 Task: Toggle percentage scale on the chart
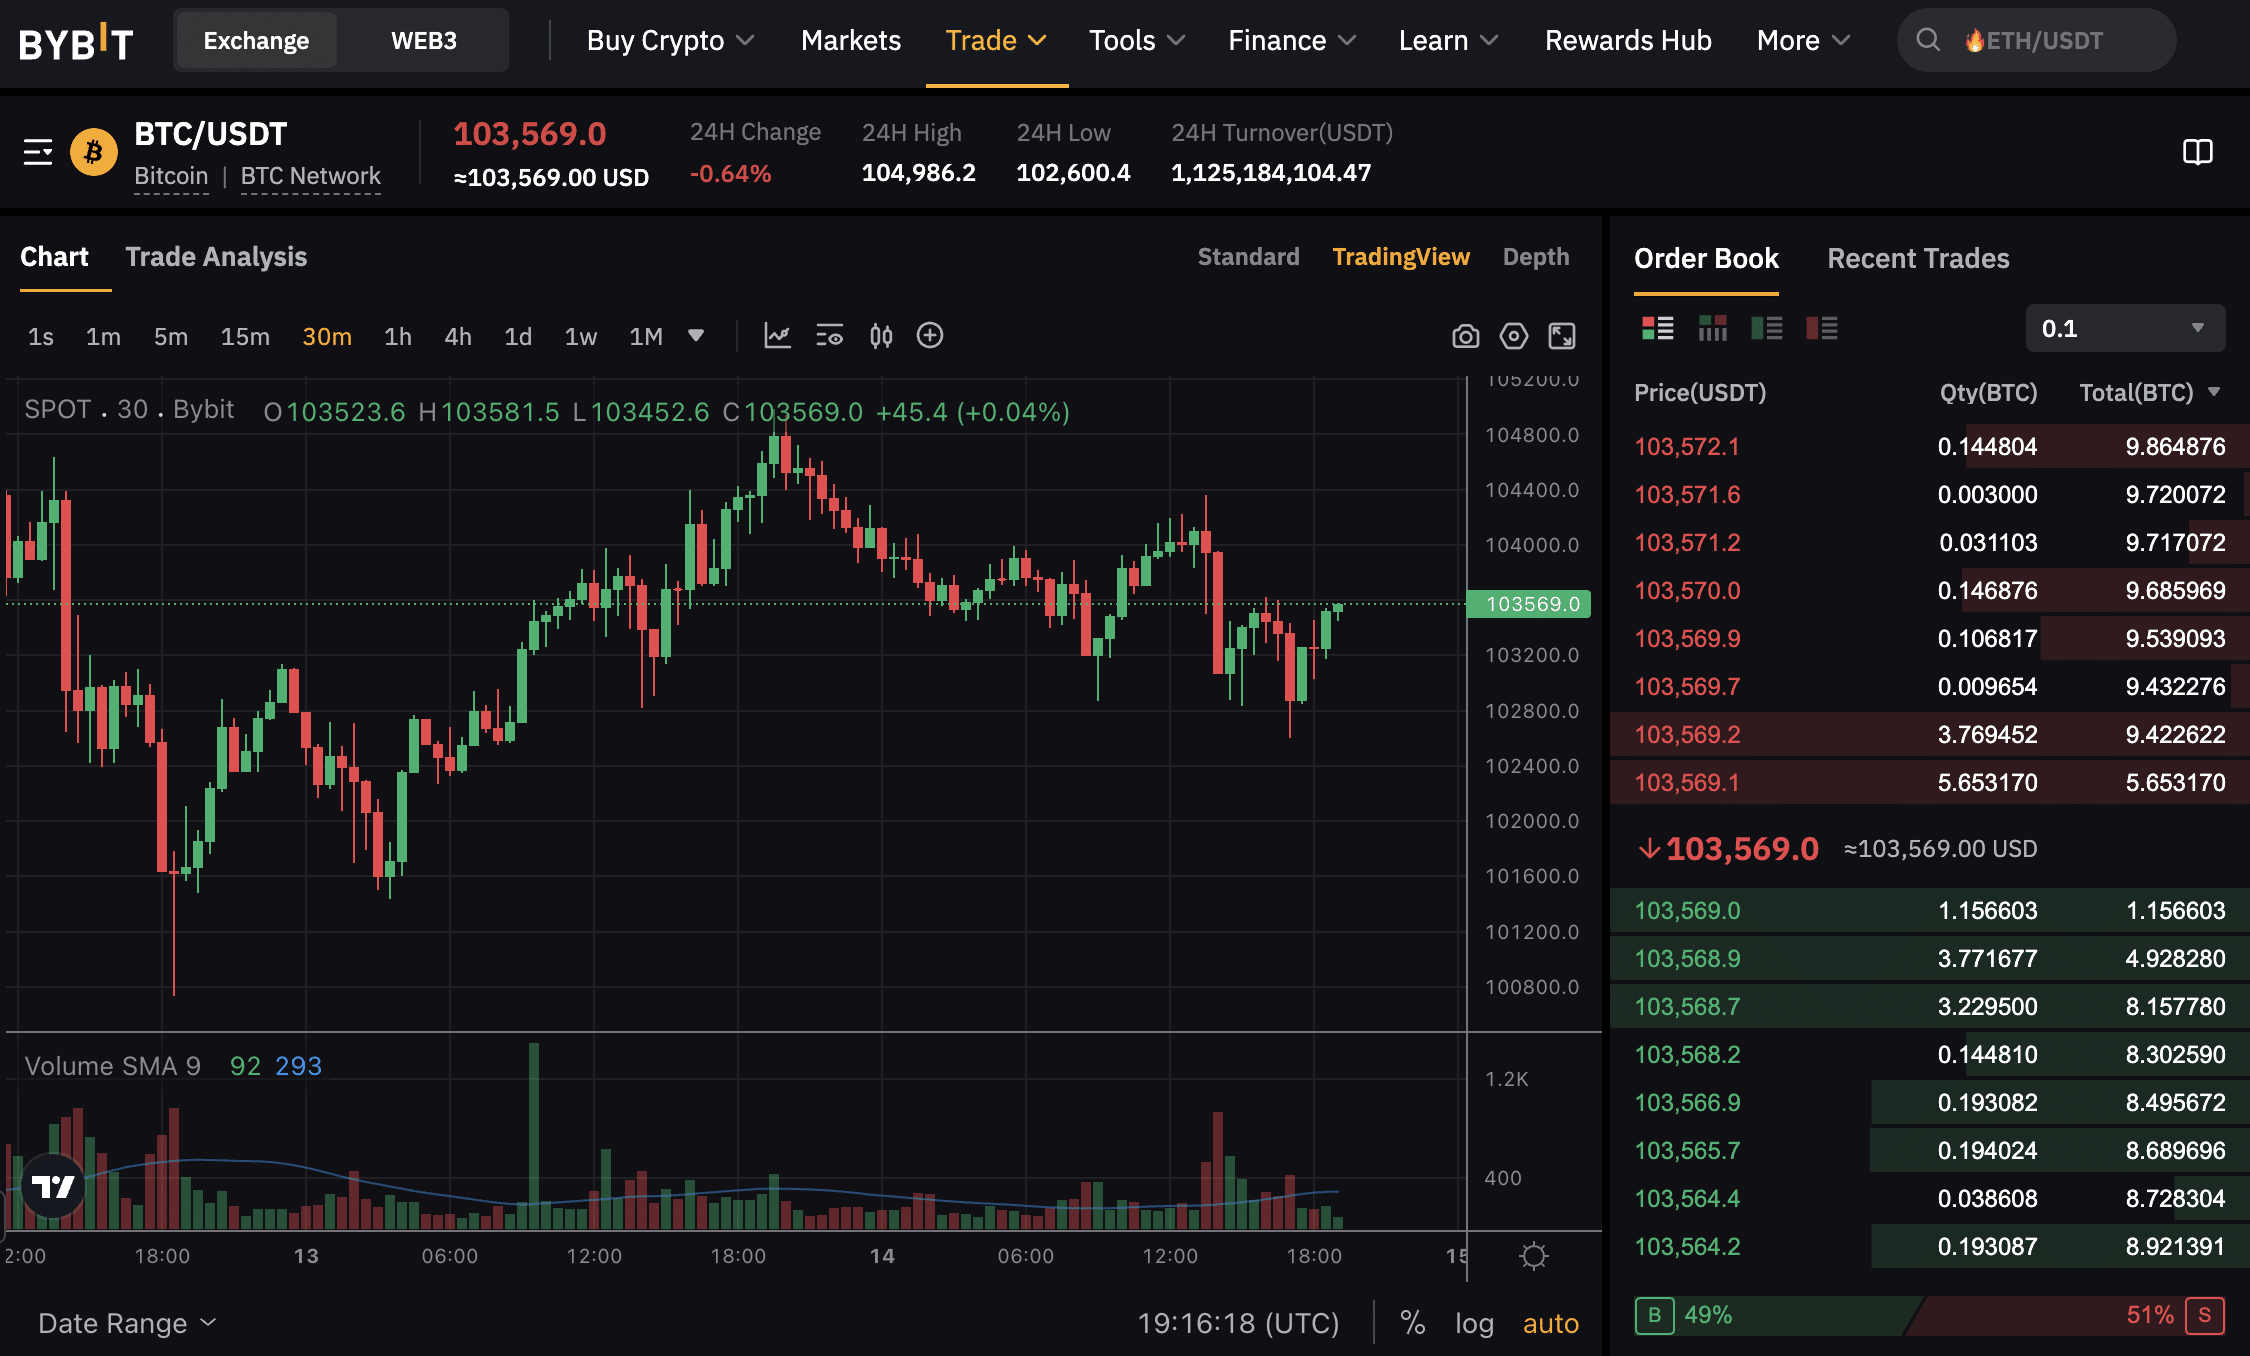[1413, 1322]
